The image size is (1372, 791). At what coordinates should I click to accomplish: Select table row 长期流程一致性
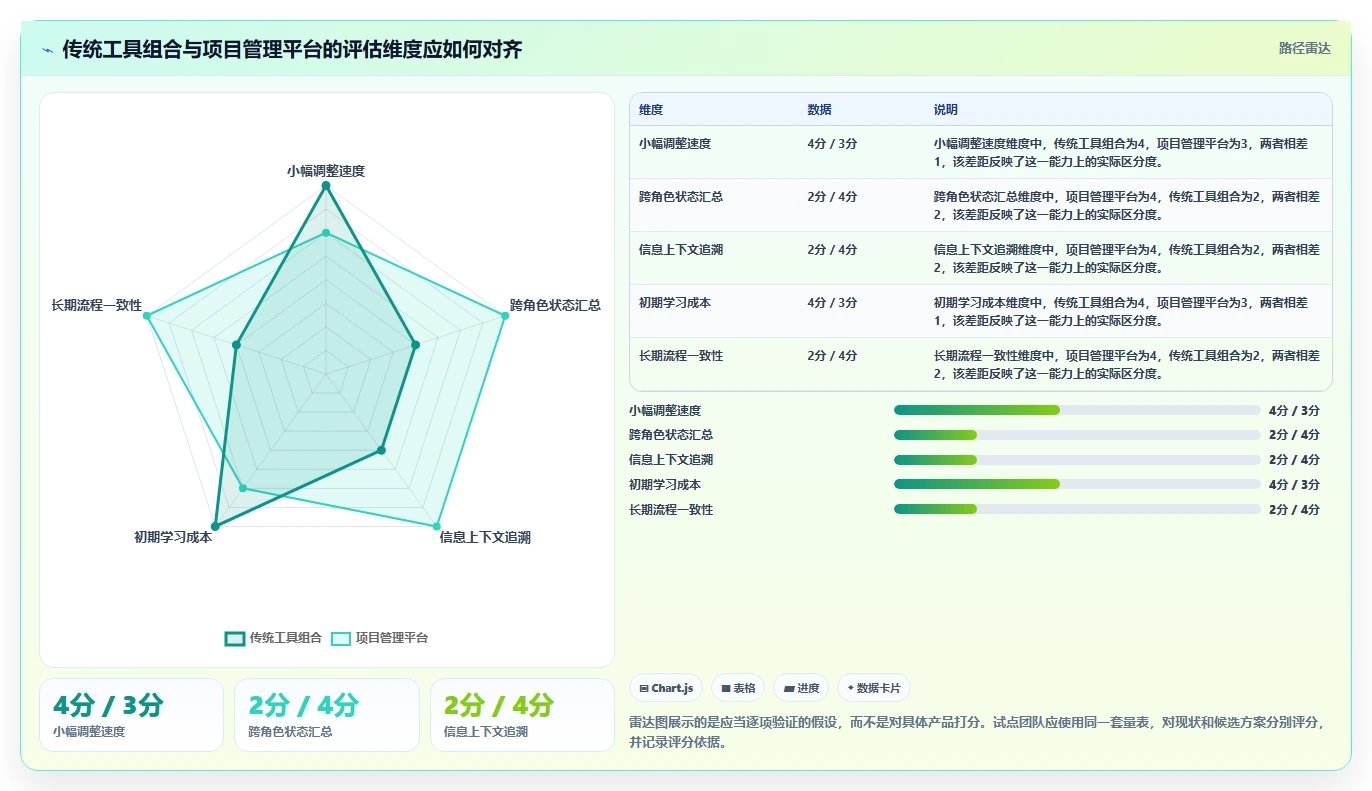980,364
